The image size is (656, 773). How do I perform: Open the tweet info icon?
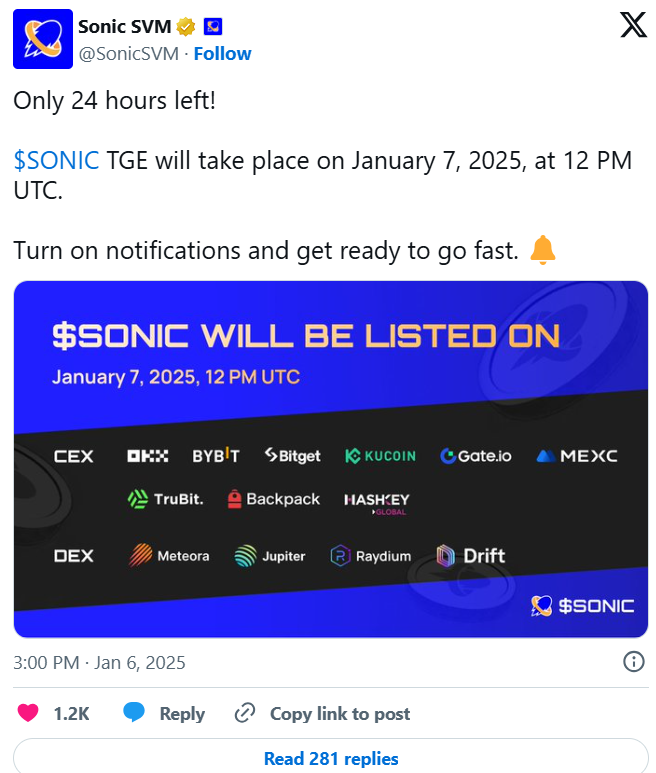click(633, 662)
